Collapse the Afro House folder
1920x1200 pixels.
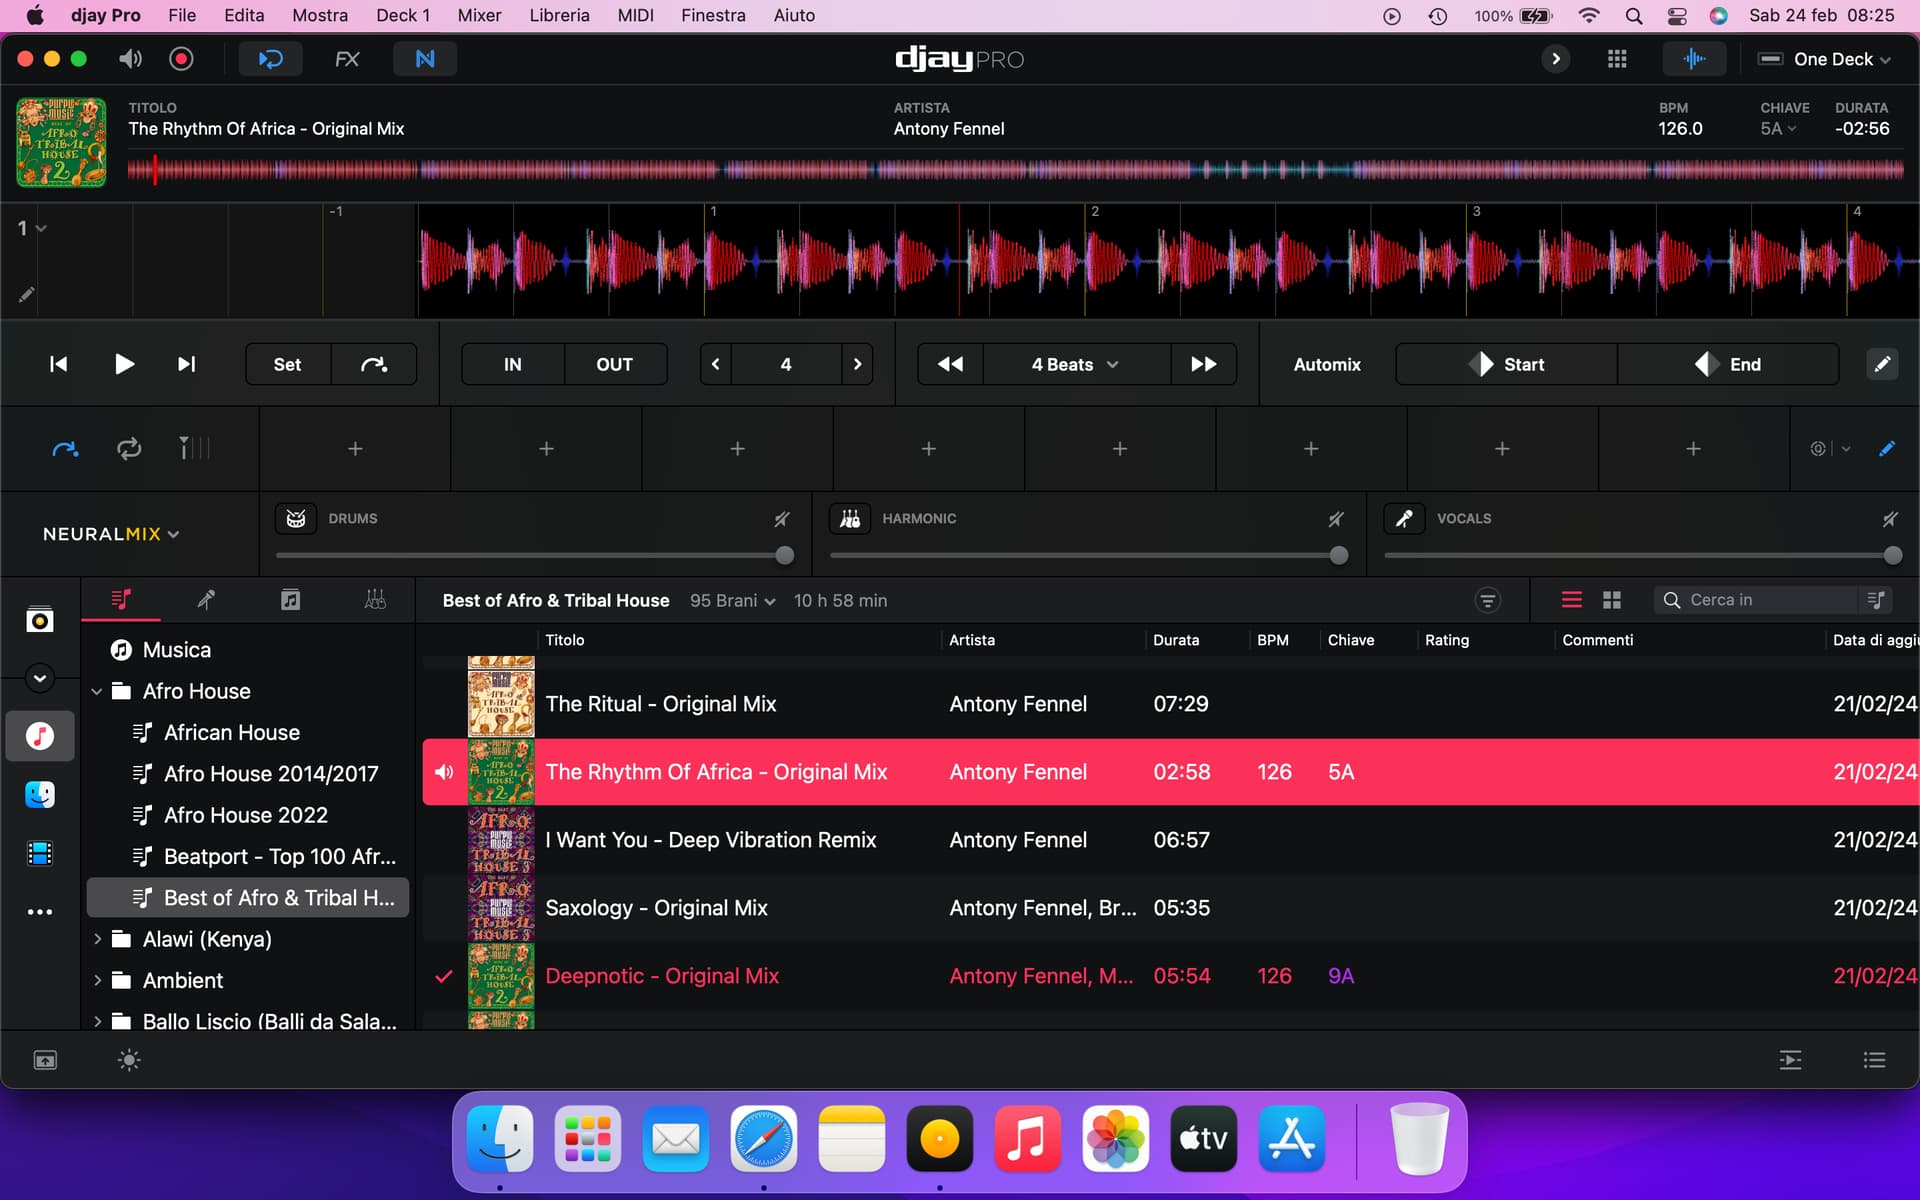97,691
